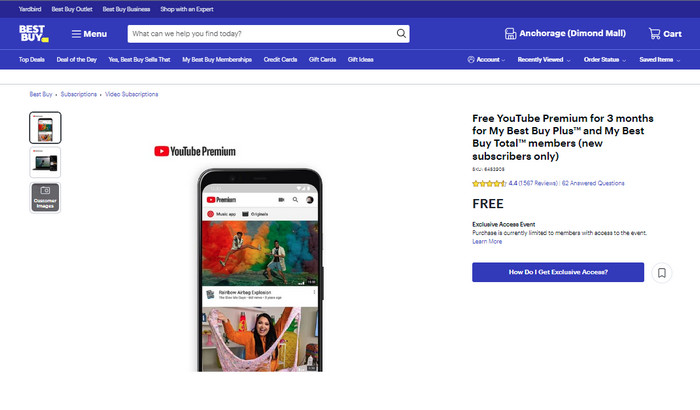
Task: Select the first product thumbnail
Action: [45, 127]
